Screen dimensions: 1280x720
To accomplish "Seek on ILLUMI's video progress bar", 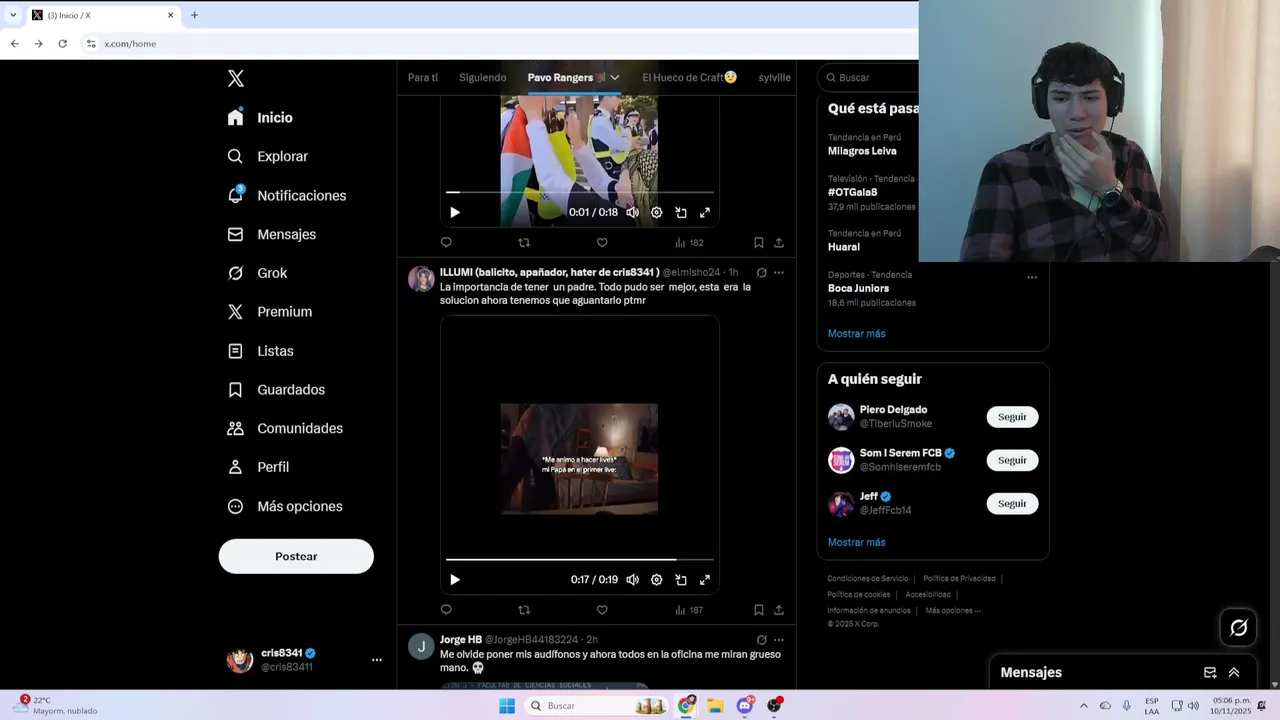I will point(580,559).
